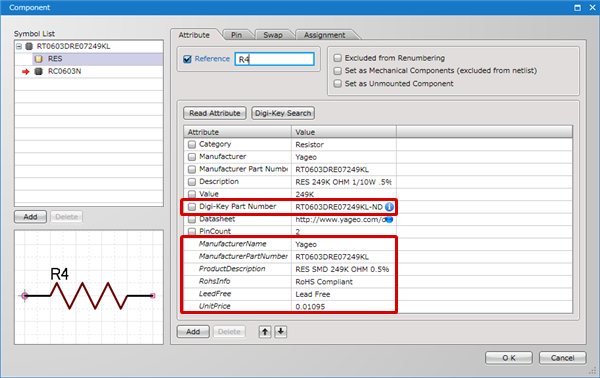
Task: Select the RC0603N footprint row
Action: (x=89, y=72)
